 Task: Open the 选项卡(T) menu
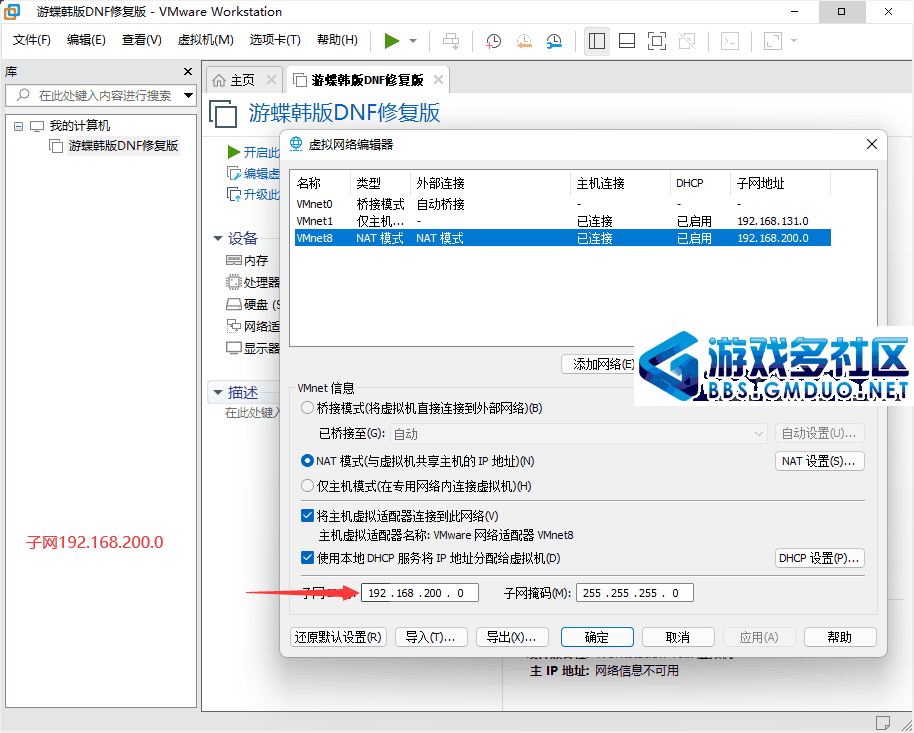pos(275,40)
